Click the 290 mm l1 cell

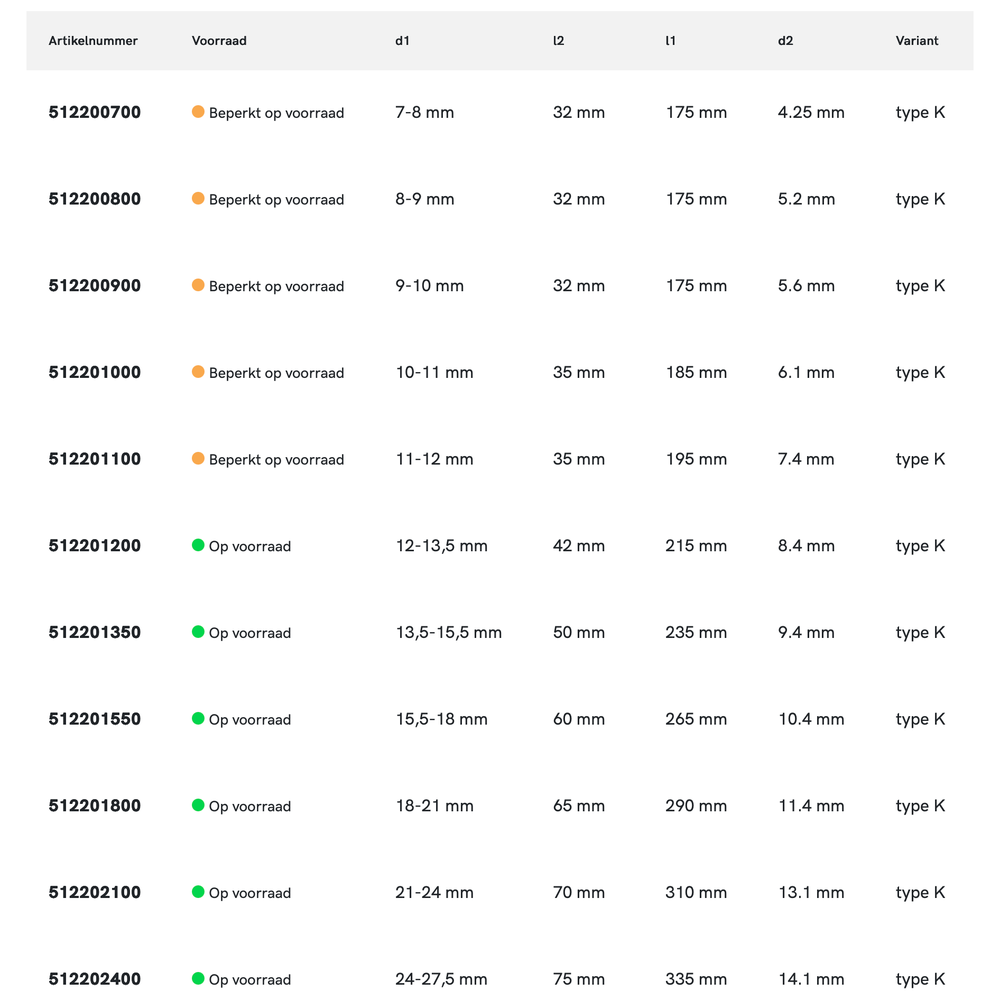(x=696, y=806)
